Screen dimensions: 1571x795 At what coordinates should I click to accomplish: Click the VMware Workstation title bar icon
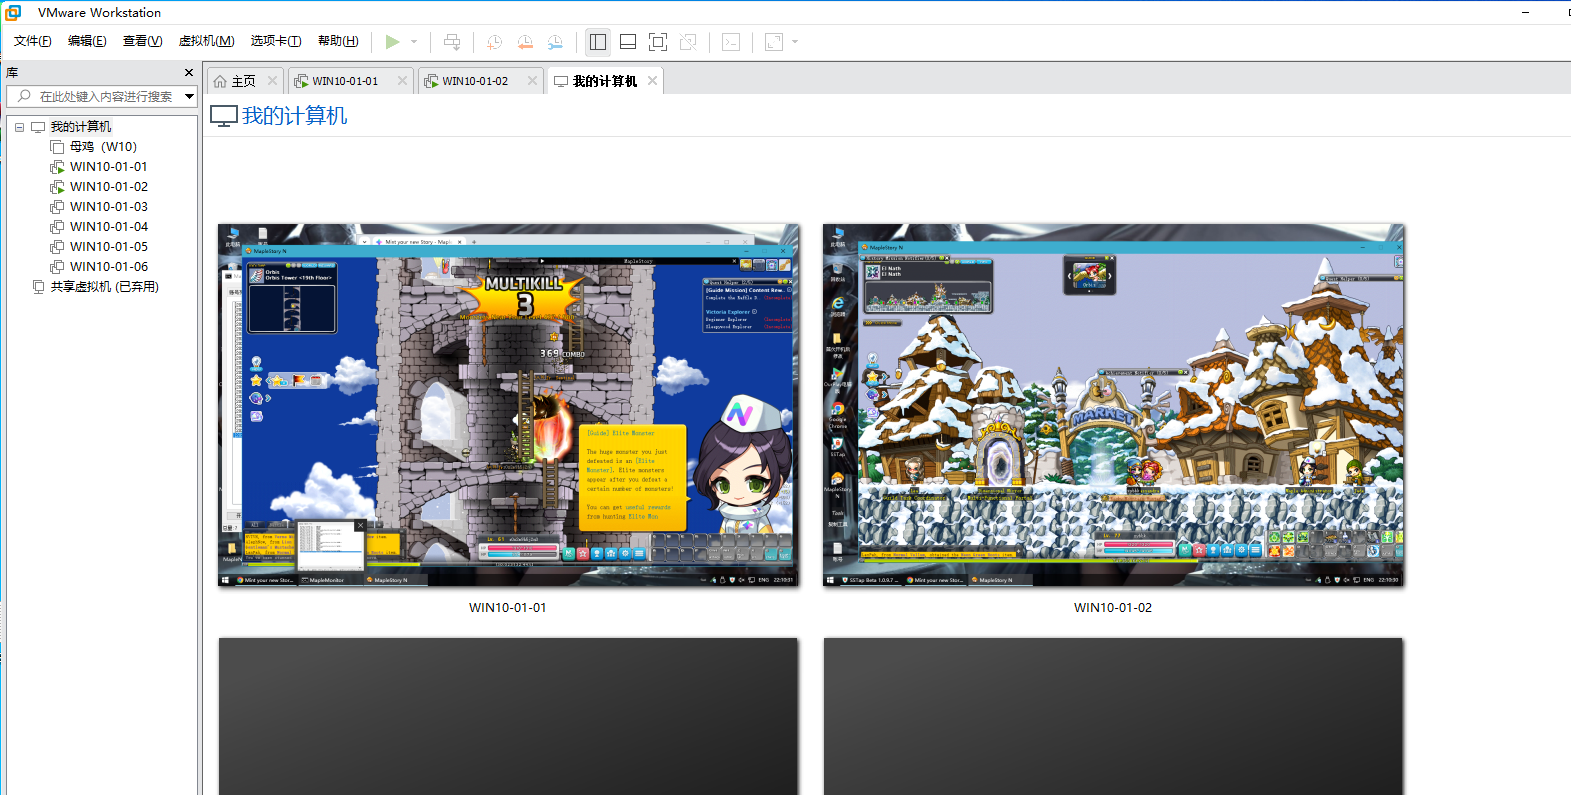point(14,13)
